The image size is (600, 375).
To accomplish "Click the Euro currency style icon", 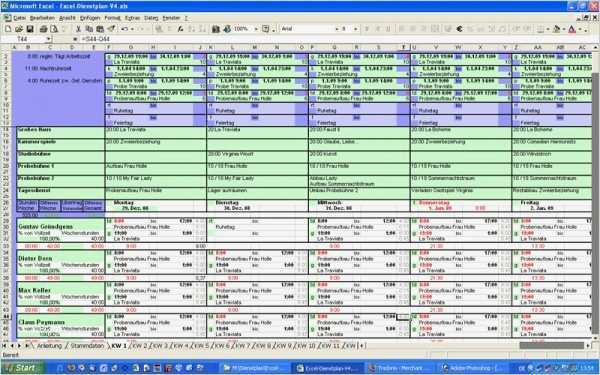I will [x=460, y=29].
